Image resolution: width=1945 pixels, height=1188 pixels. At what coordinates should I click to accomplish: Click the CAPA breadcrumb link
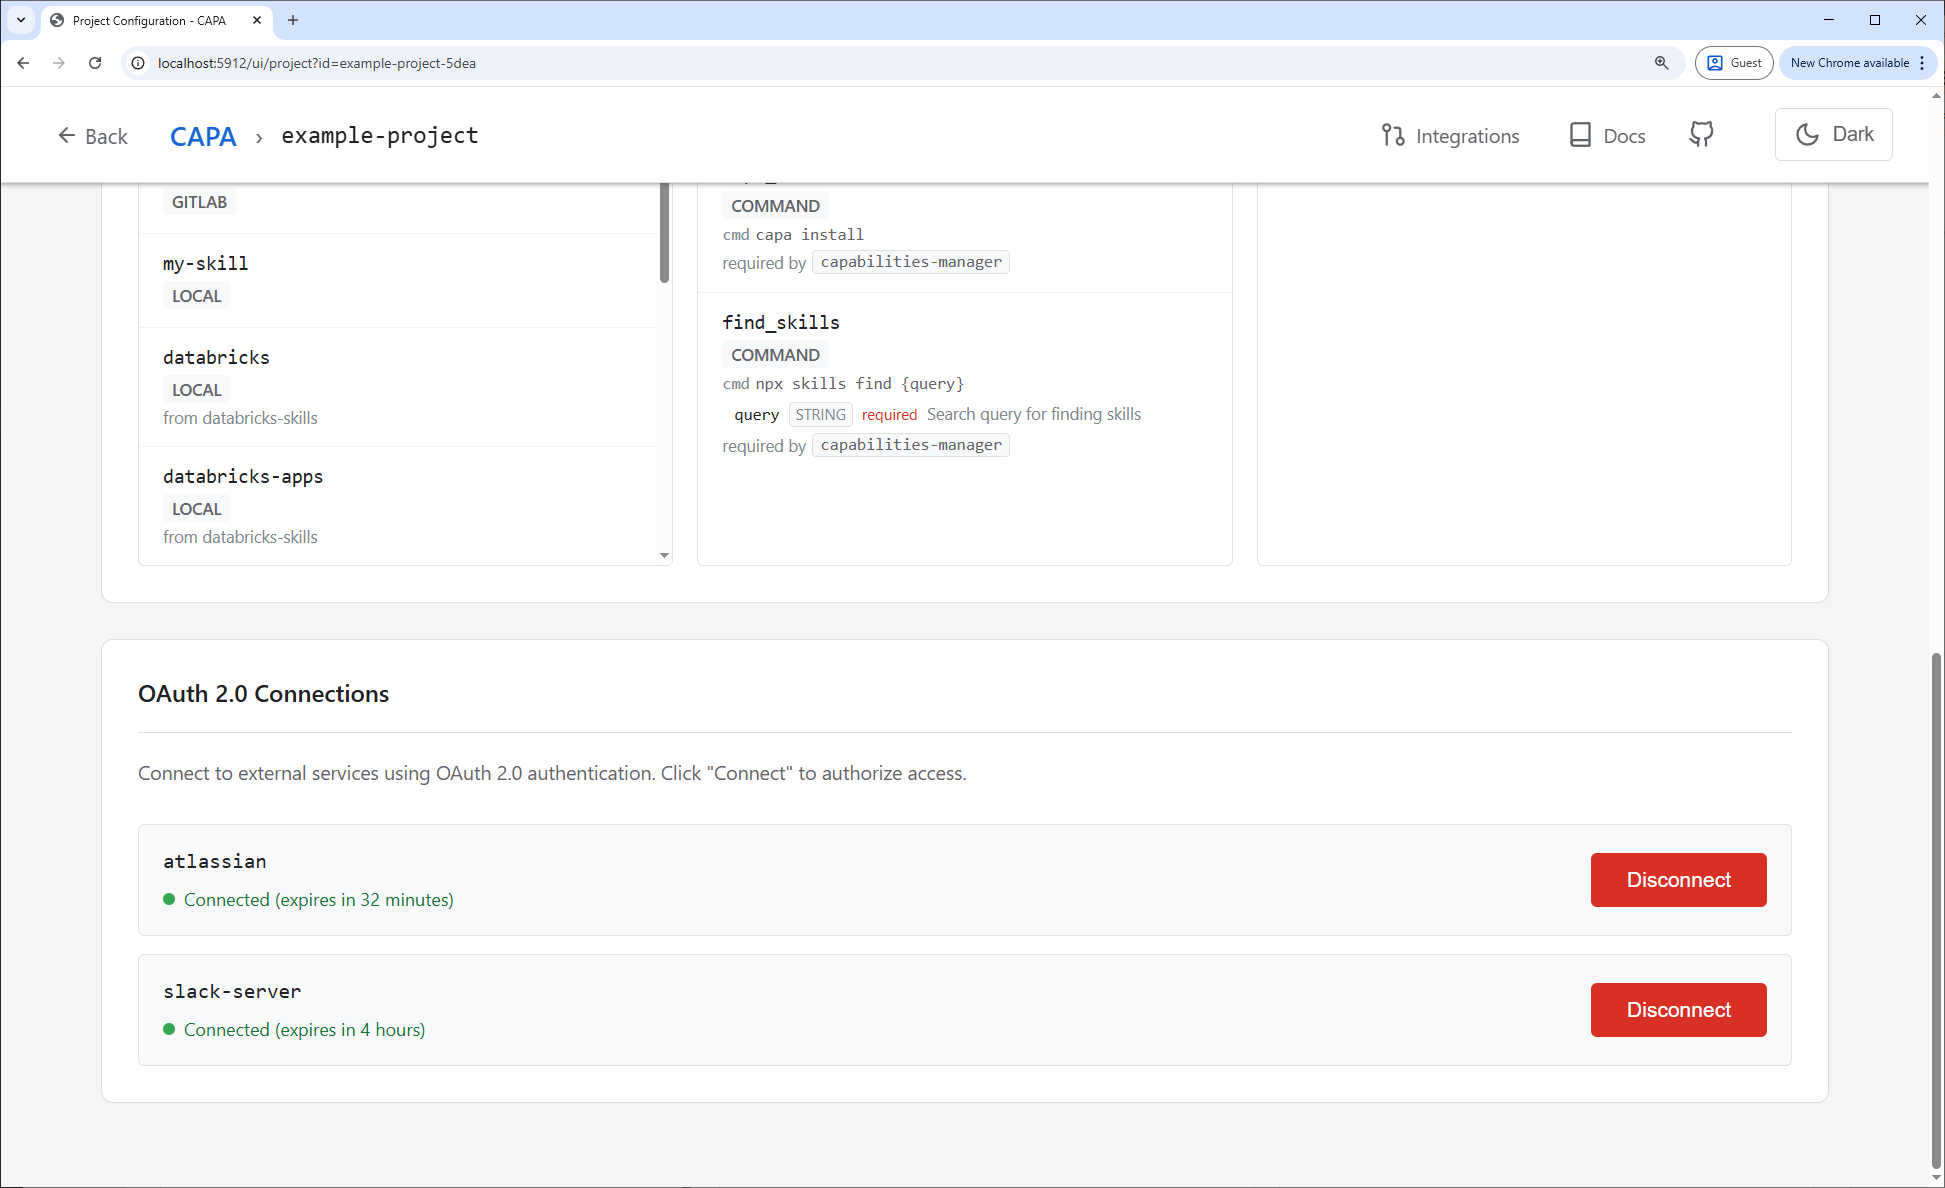[203, 136]
